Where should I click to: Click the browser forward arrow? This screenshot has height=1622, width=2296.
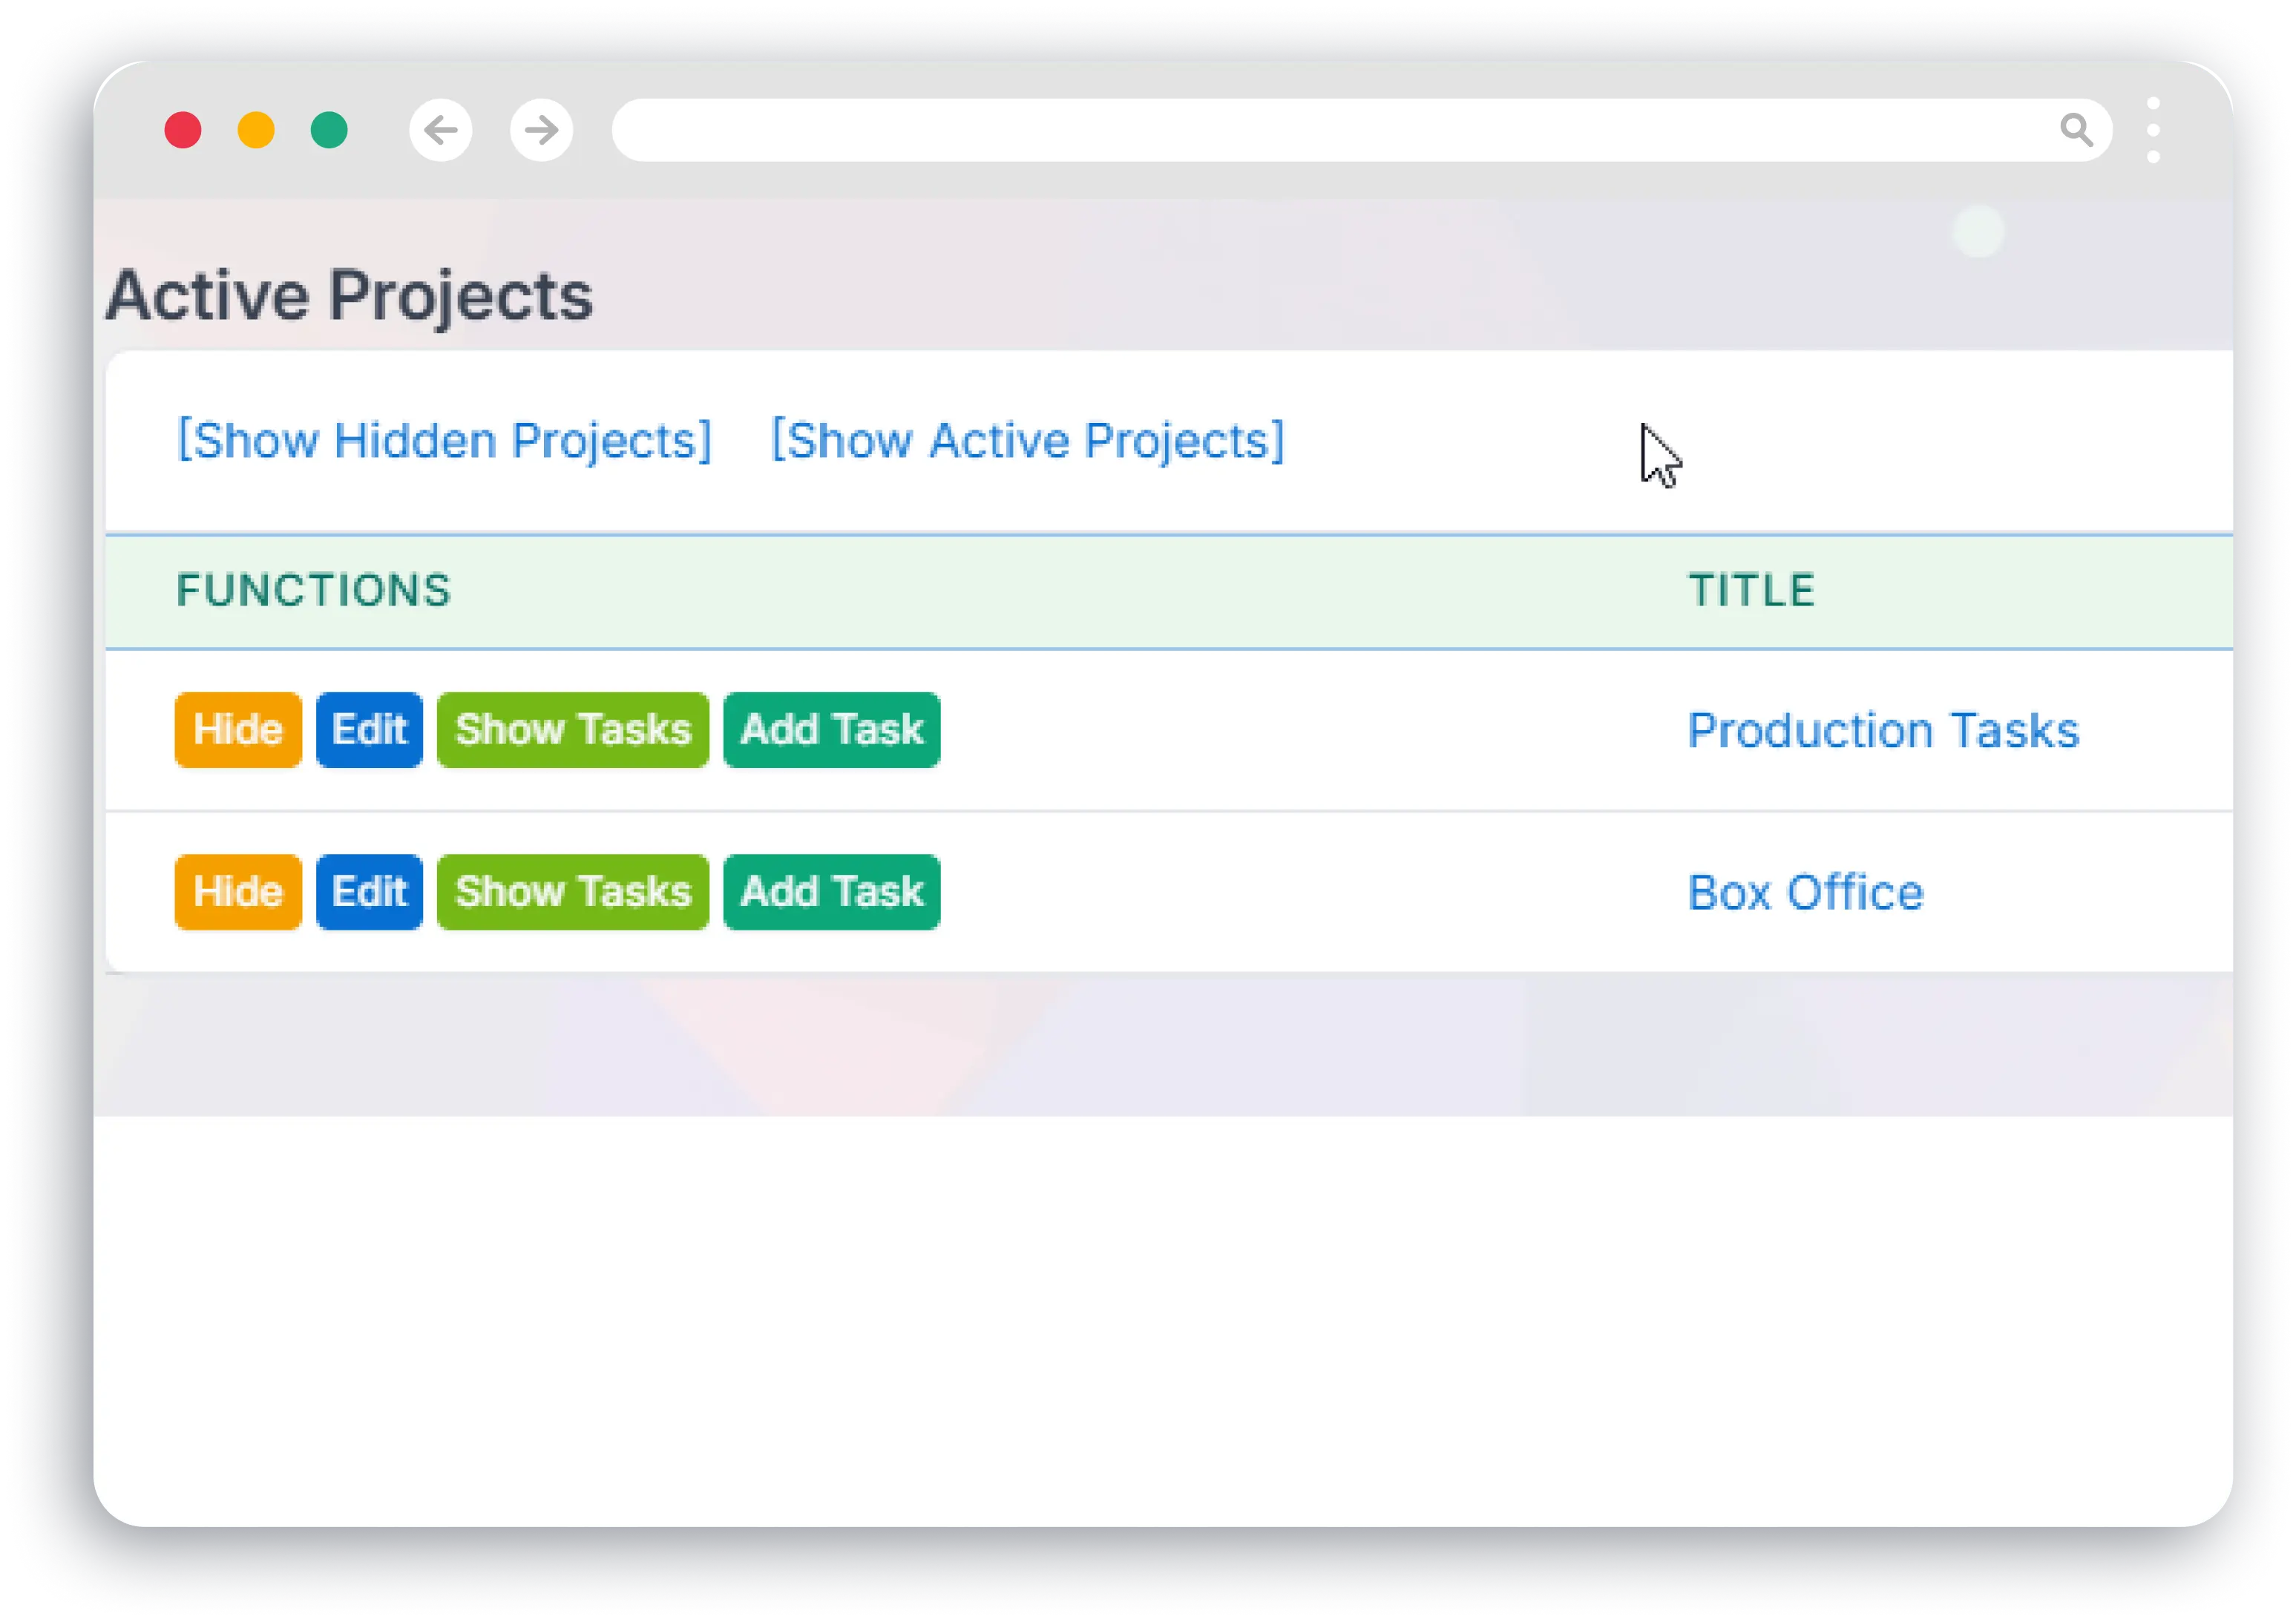[x=541, y=130]
